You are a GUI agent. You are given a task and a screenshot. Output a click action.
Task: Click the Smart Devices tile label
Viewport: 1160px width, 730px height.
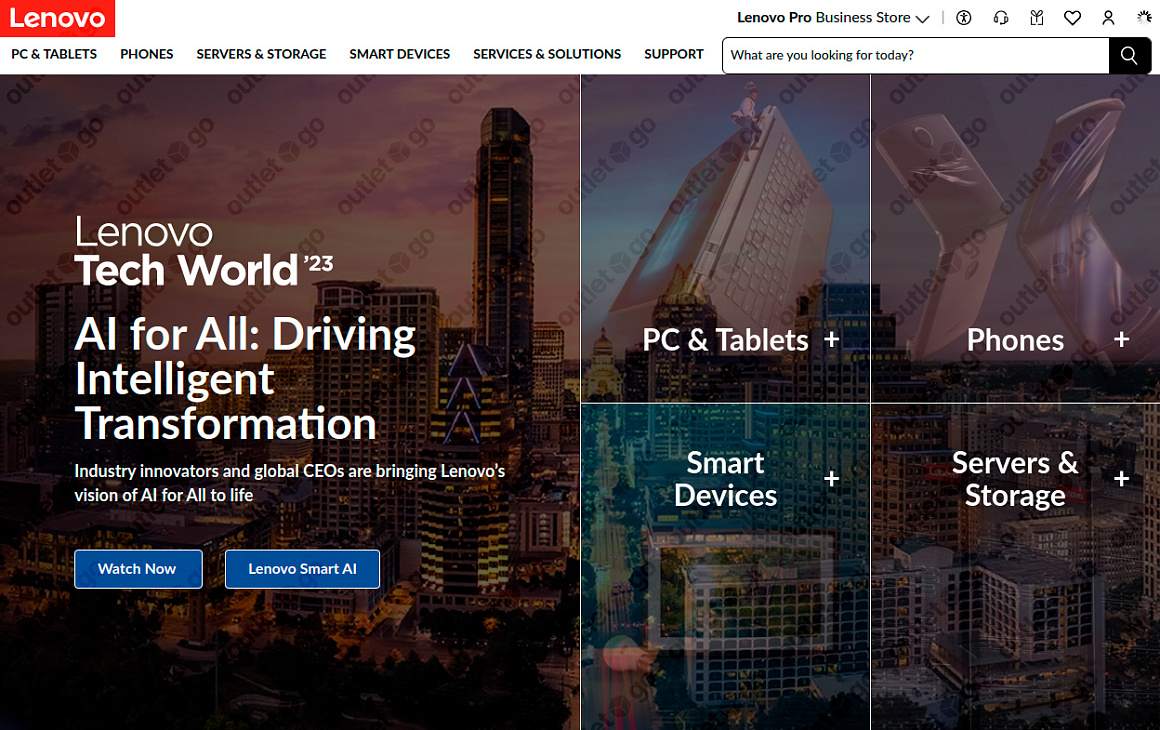(725, 479)
